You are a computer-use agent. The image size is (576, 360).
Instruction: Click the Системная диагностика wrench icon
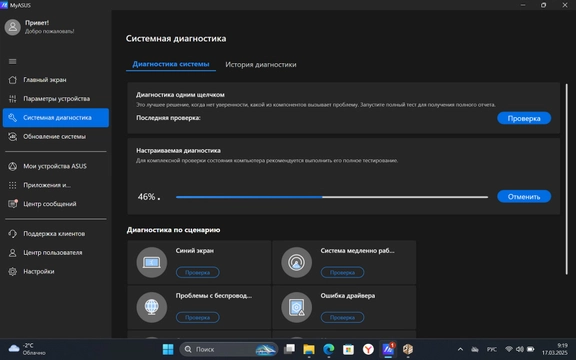point(12,118)
